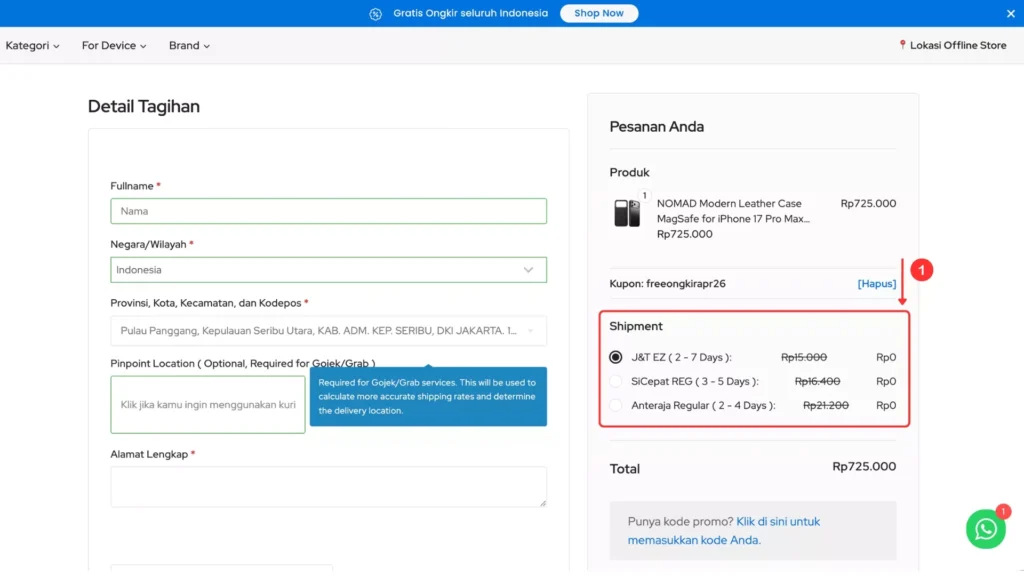
Task: Click the NOMAD leather case thumbnail
Action: pos(627,213)
